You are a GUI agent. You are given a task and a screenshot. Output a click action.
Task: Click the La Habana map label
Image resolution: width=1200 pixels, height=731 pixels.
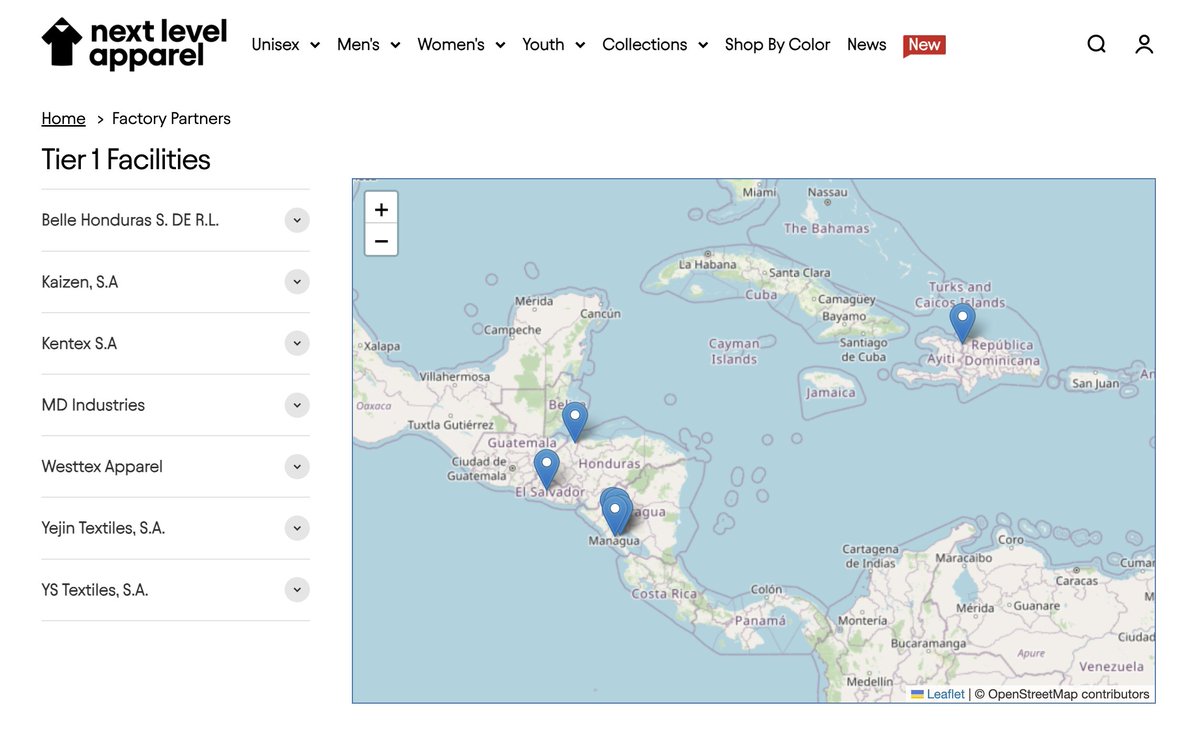707,265
